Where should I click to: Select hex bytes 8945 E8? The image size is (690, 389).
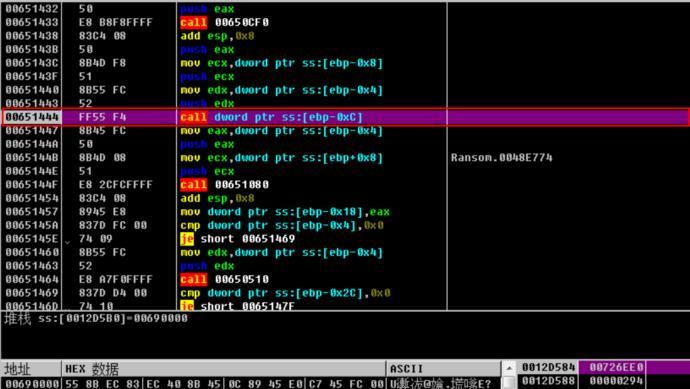[103, 212]
